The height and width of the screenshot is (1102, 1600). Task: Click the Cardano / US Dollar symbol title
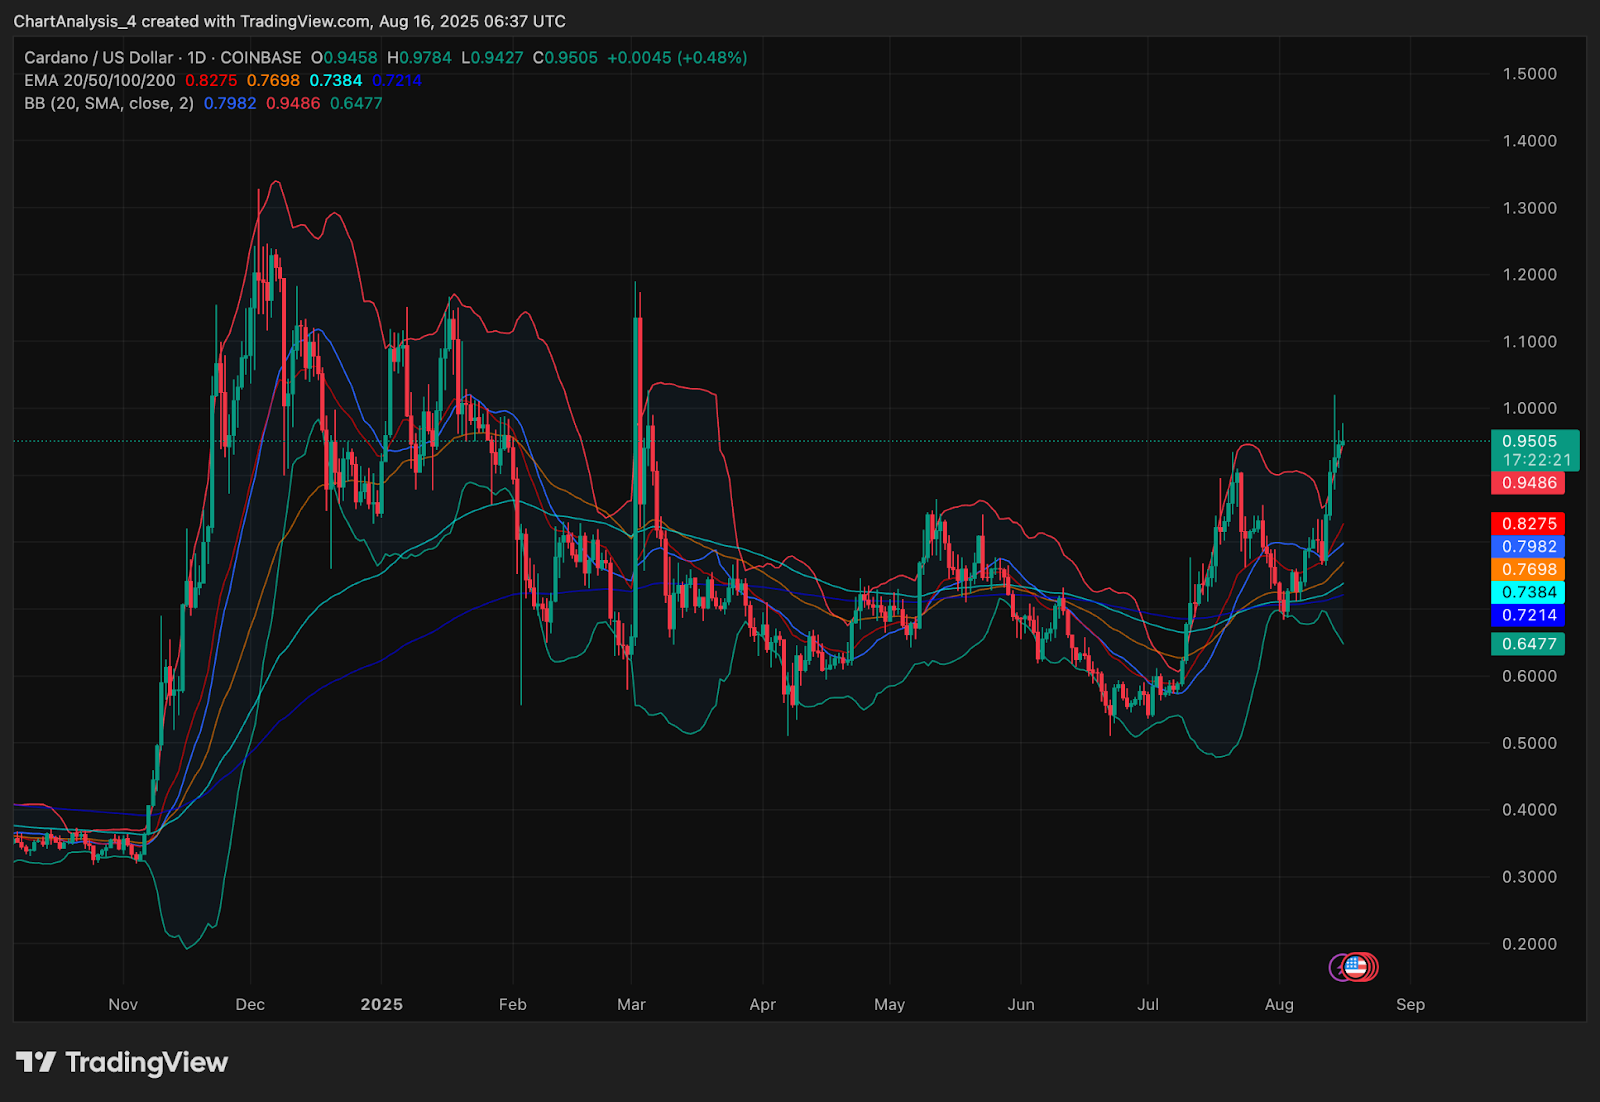98,58
